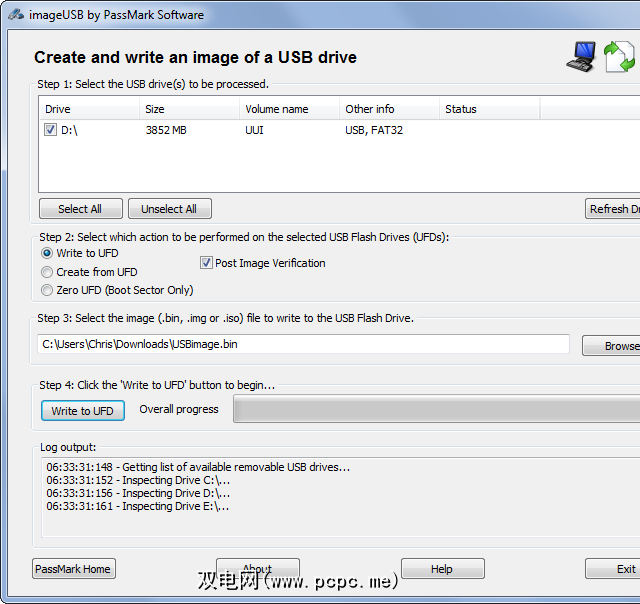Image resolution: width=640 pixels, height=604 pixels.
Task: Click the computer icon in header
Action: click(581, 57)
